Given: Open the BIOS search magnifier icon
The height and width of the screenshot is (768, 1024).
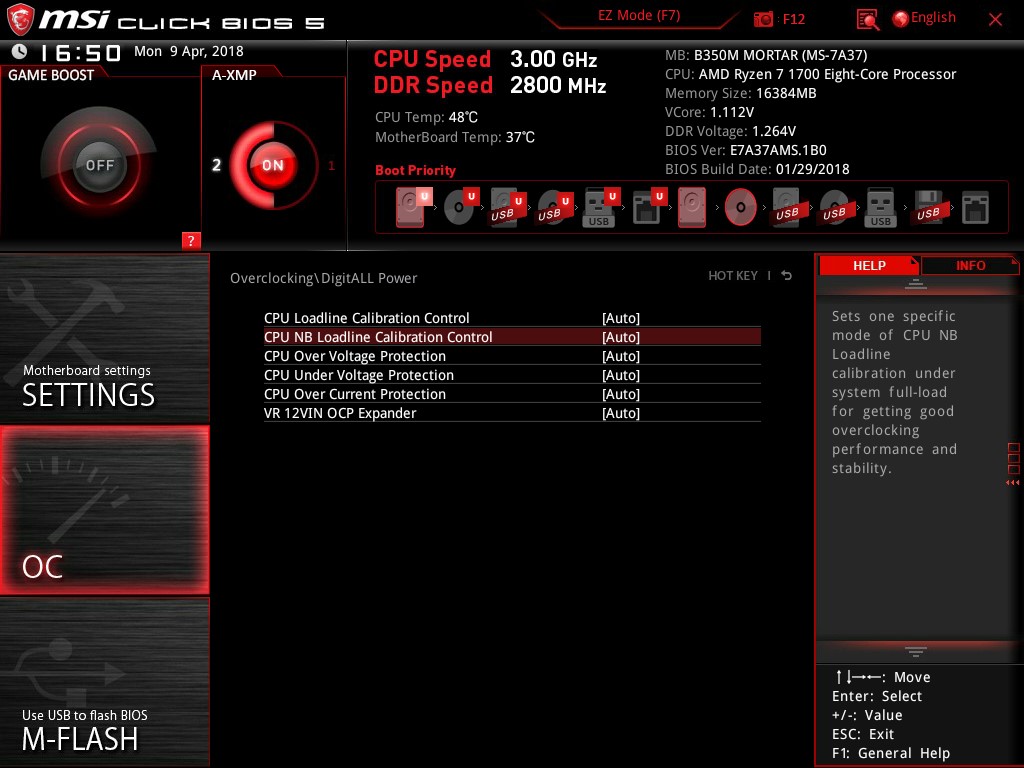Looking at the screenshot, I should (x=867, y=20).
